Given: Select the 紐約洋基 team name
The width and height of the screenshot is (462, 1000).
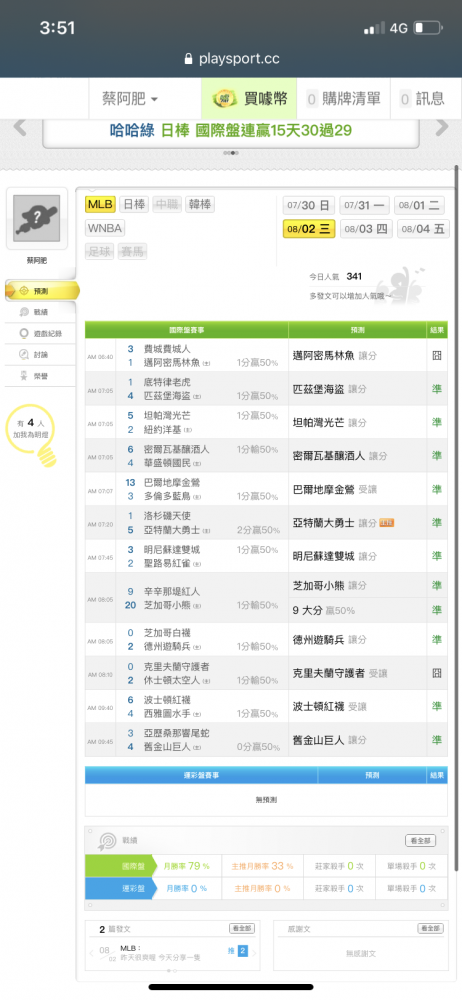Looking at the screenshot, I should click(x=163, y=429).
